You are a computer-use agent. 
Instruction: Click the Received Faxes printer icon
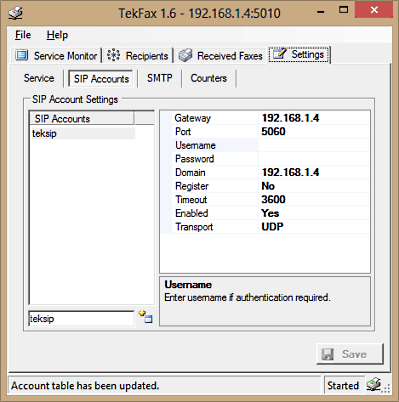185,55
